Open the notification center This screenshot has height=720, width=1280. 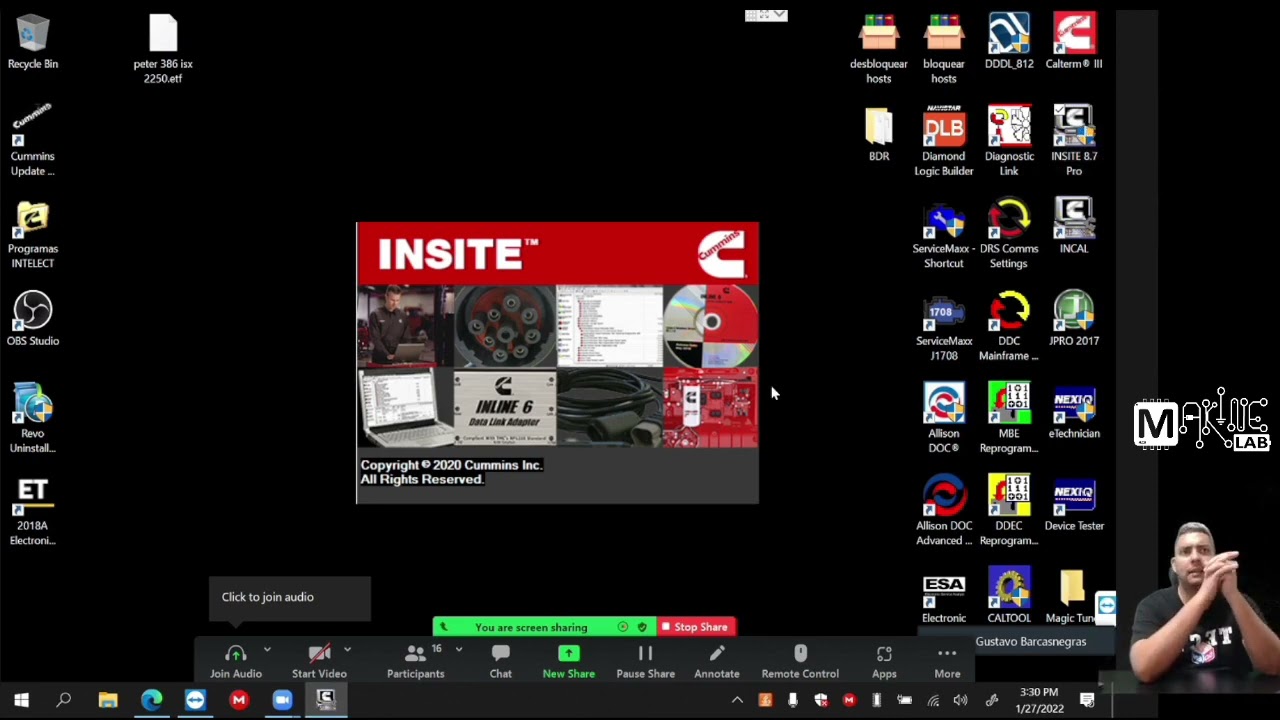1087,700
